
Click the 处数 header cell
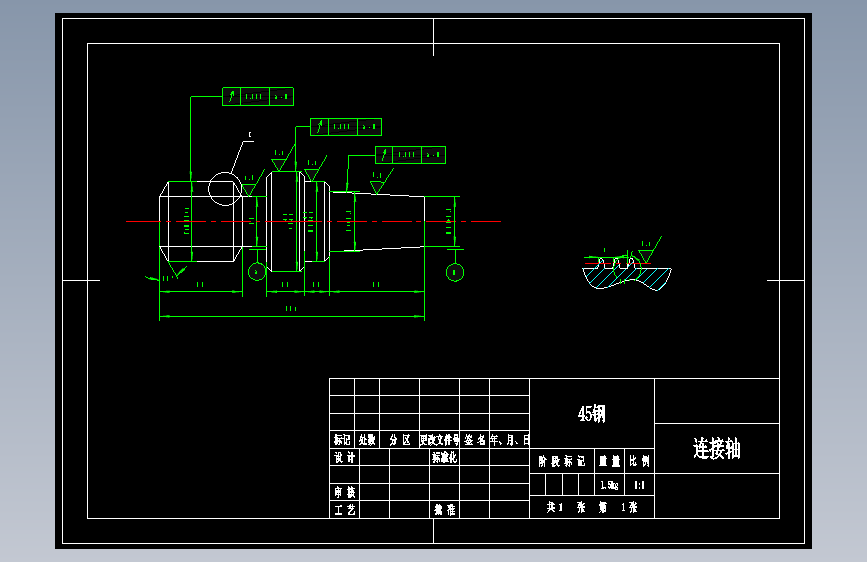367,440
